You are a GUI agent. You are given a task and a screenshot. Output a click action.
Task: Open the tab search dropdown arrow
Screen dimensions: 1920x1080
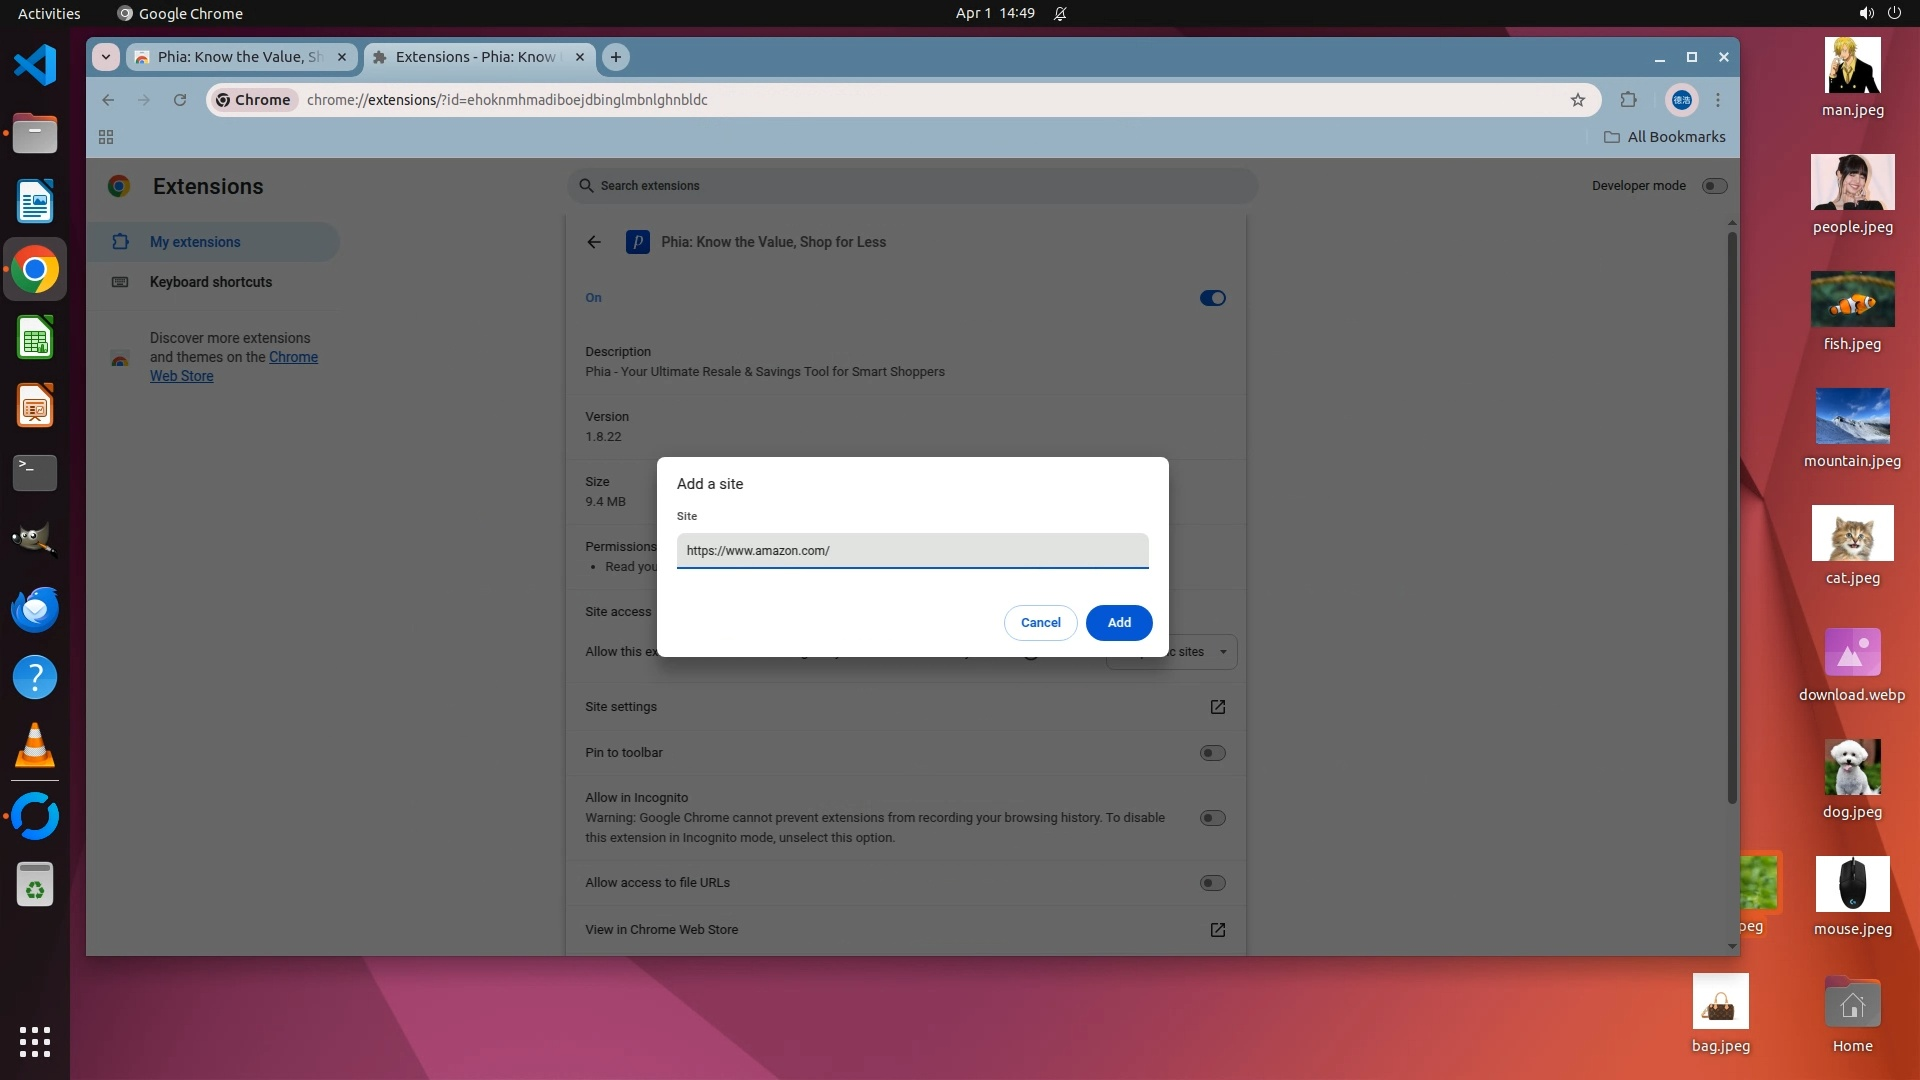coord(106,57)
